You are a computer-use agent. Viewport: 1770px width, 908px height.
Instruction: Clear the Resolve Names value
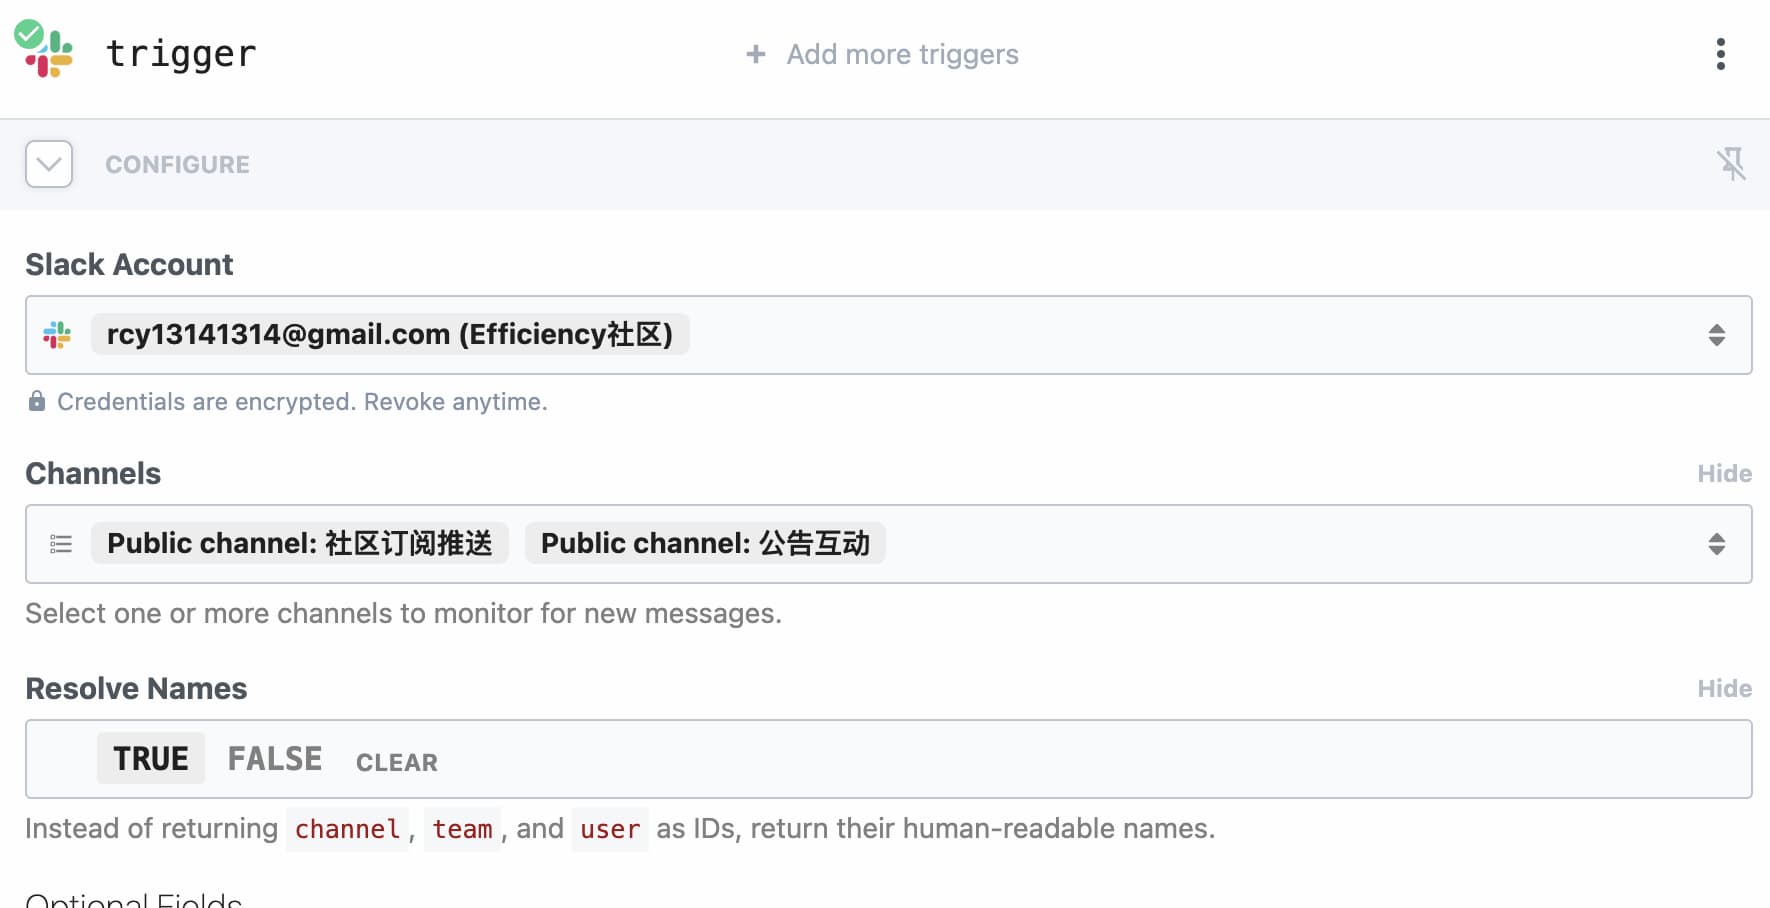click(x=397, y=762)
